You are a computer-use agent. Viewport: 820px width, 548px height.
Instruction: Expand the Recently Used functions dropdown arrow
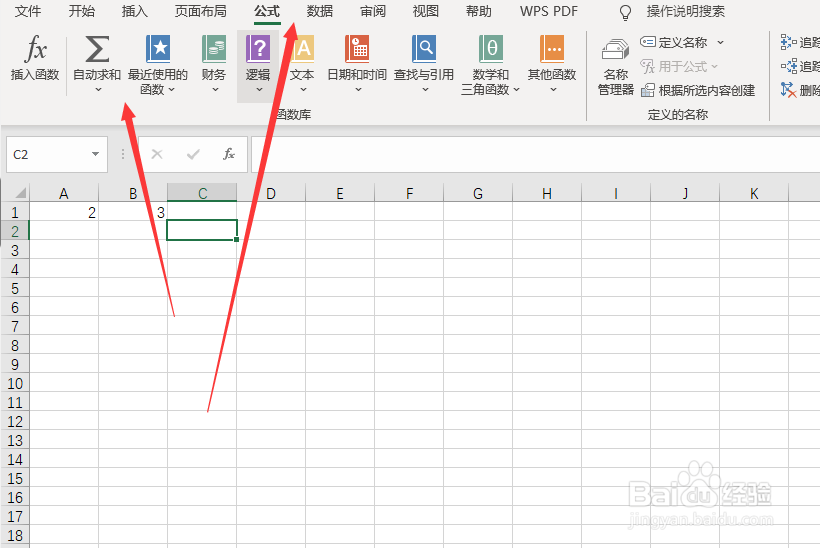pos(171,89)
